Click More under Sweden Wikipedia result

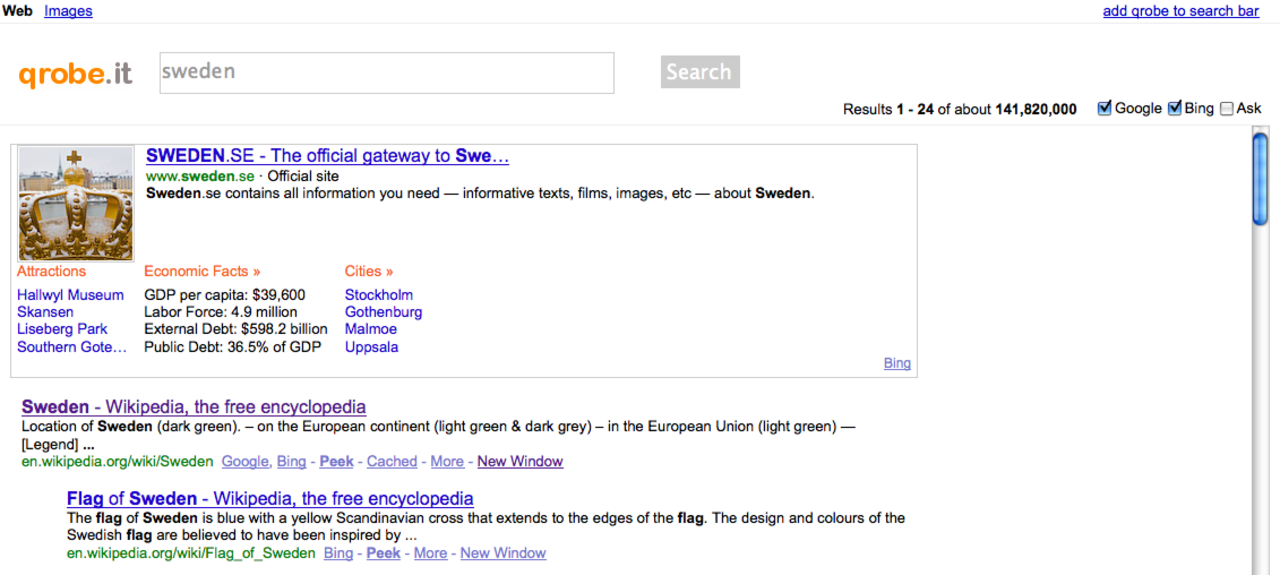[x=447, y=461]
